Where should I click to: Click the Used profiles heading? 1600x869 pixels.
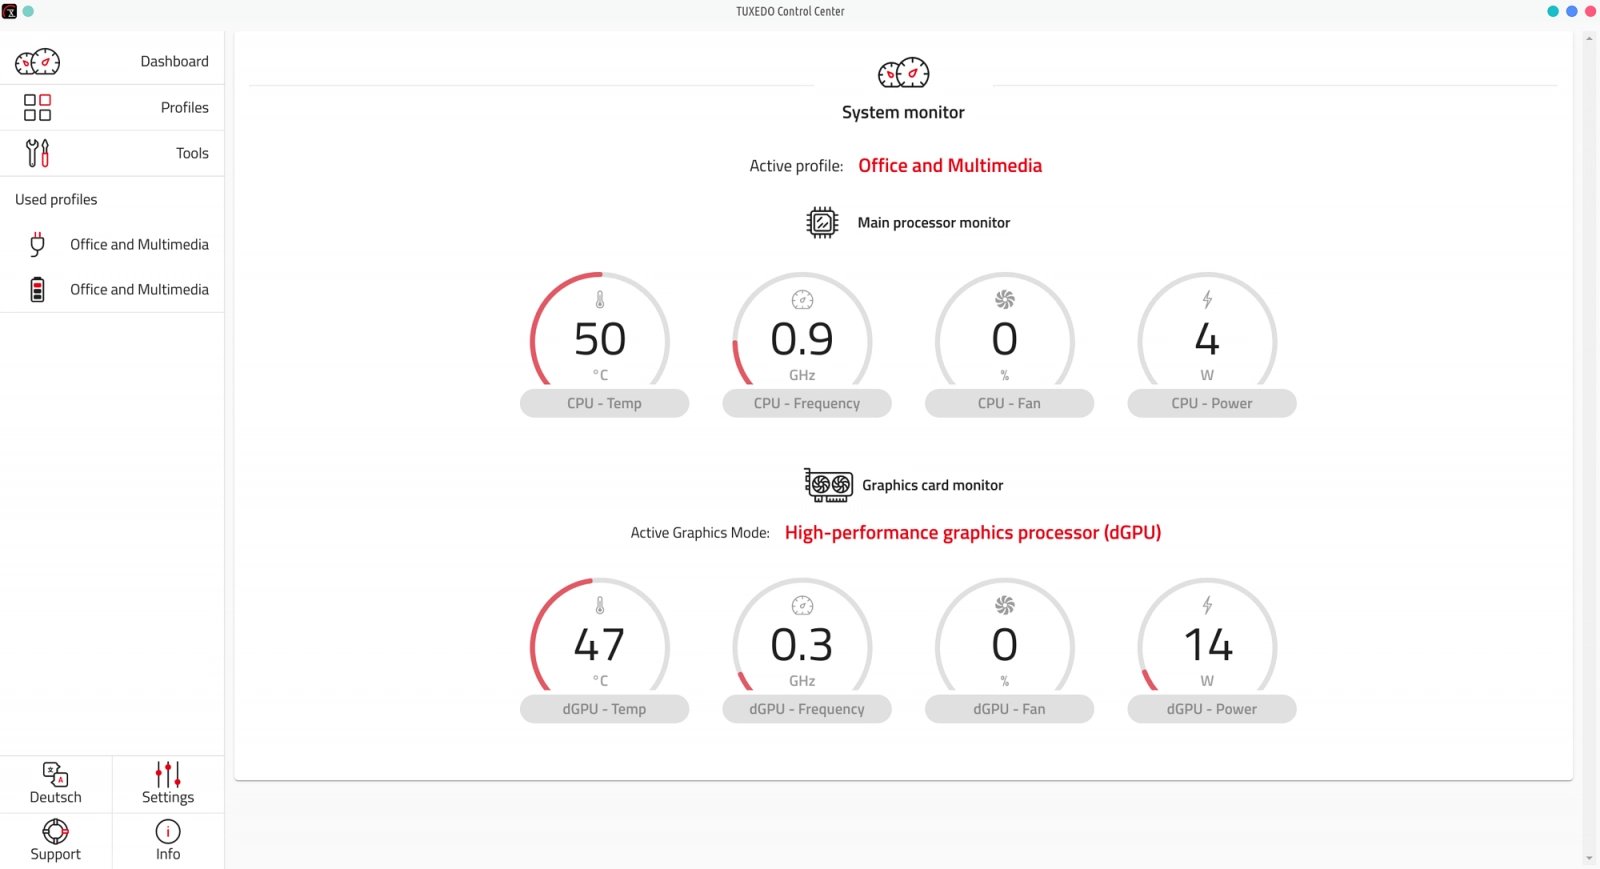[x=56, y=199]
